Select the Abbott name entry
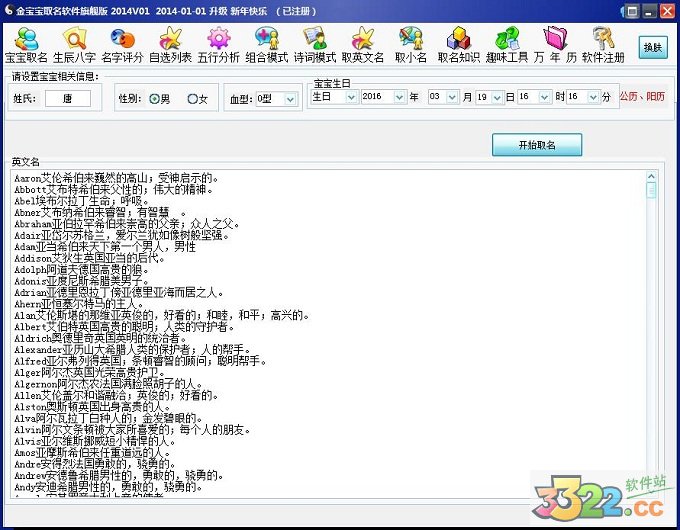680x530 pixels. pyautogui.click(x=114, y=190)
